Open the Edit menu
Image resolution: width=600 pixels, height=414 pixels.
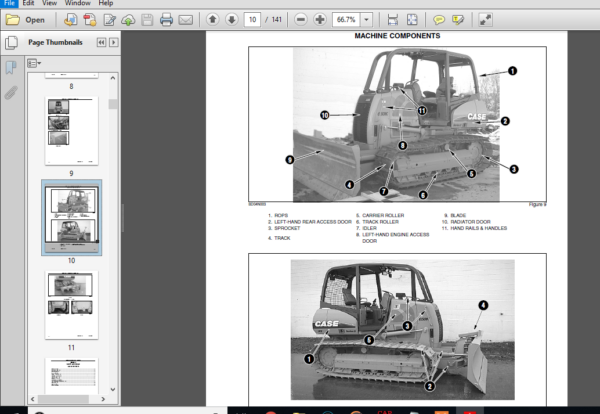point(28,3)
